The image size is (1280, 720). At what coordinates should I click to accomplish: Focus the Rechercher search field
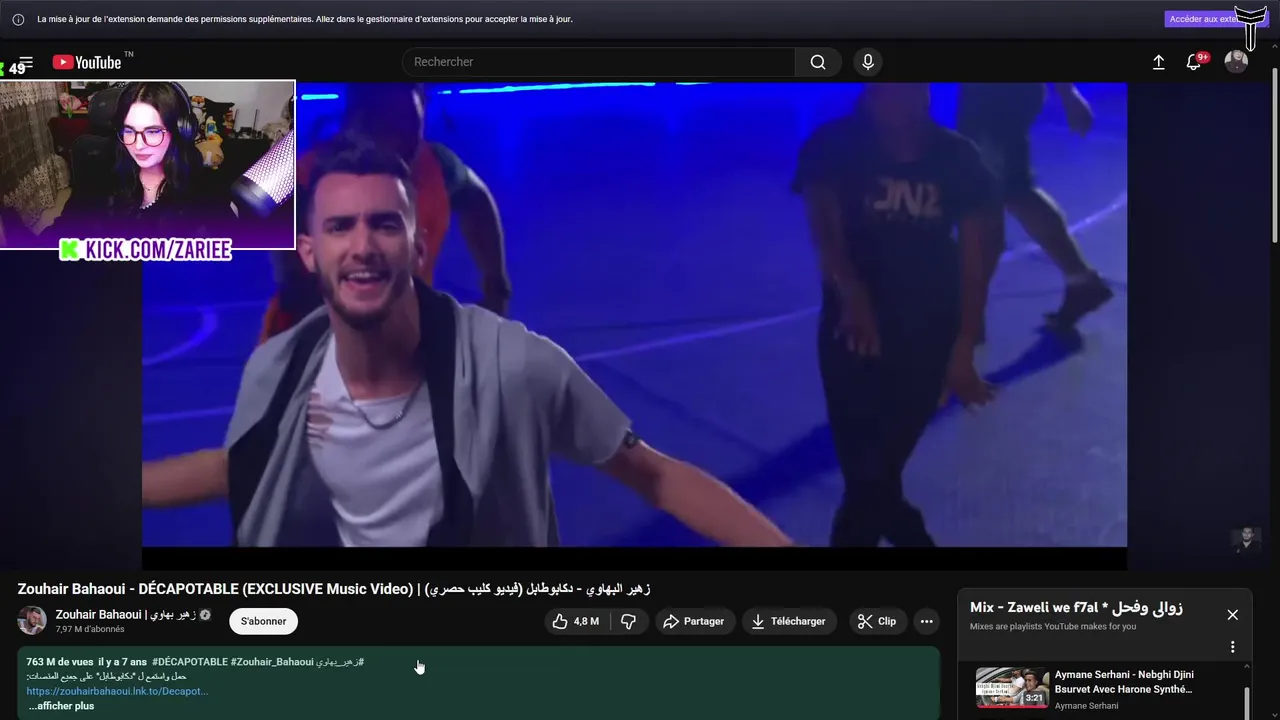[600, 62]
